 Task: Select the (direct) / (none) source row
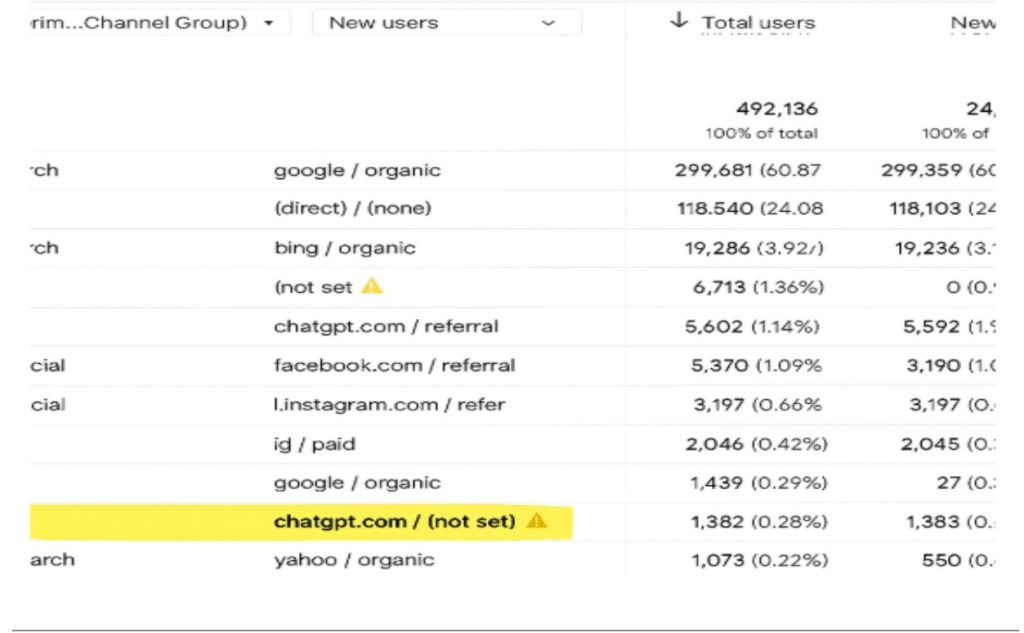pos(352,209)
